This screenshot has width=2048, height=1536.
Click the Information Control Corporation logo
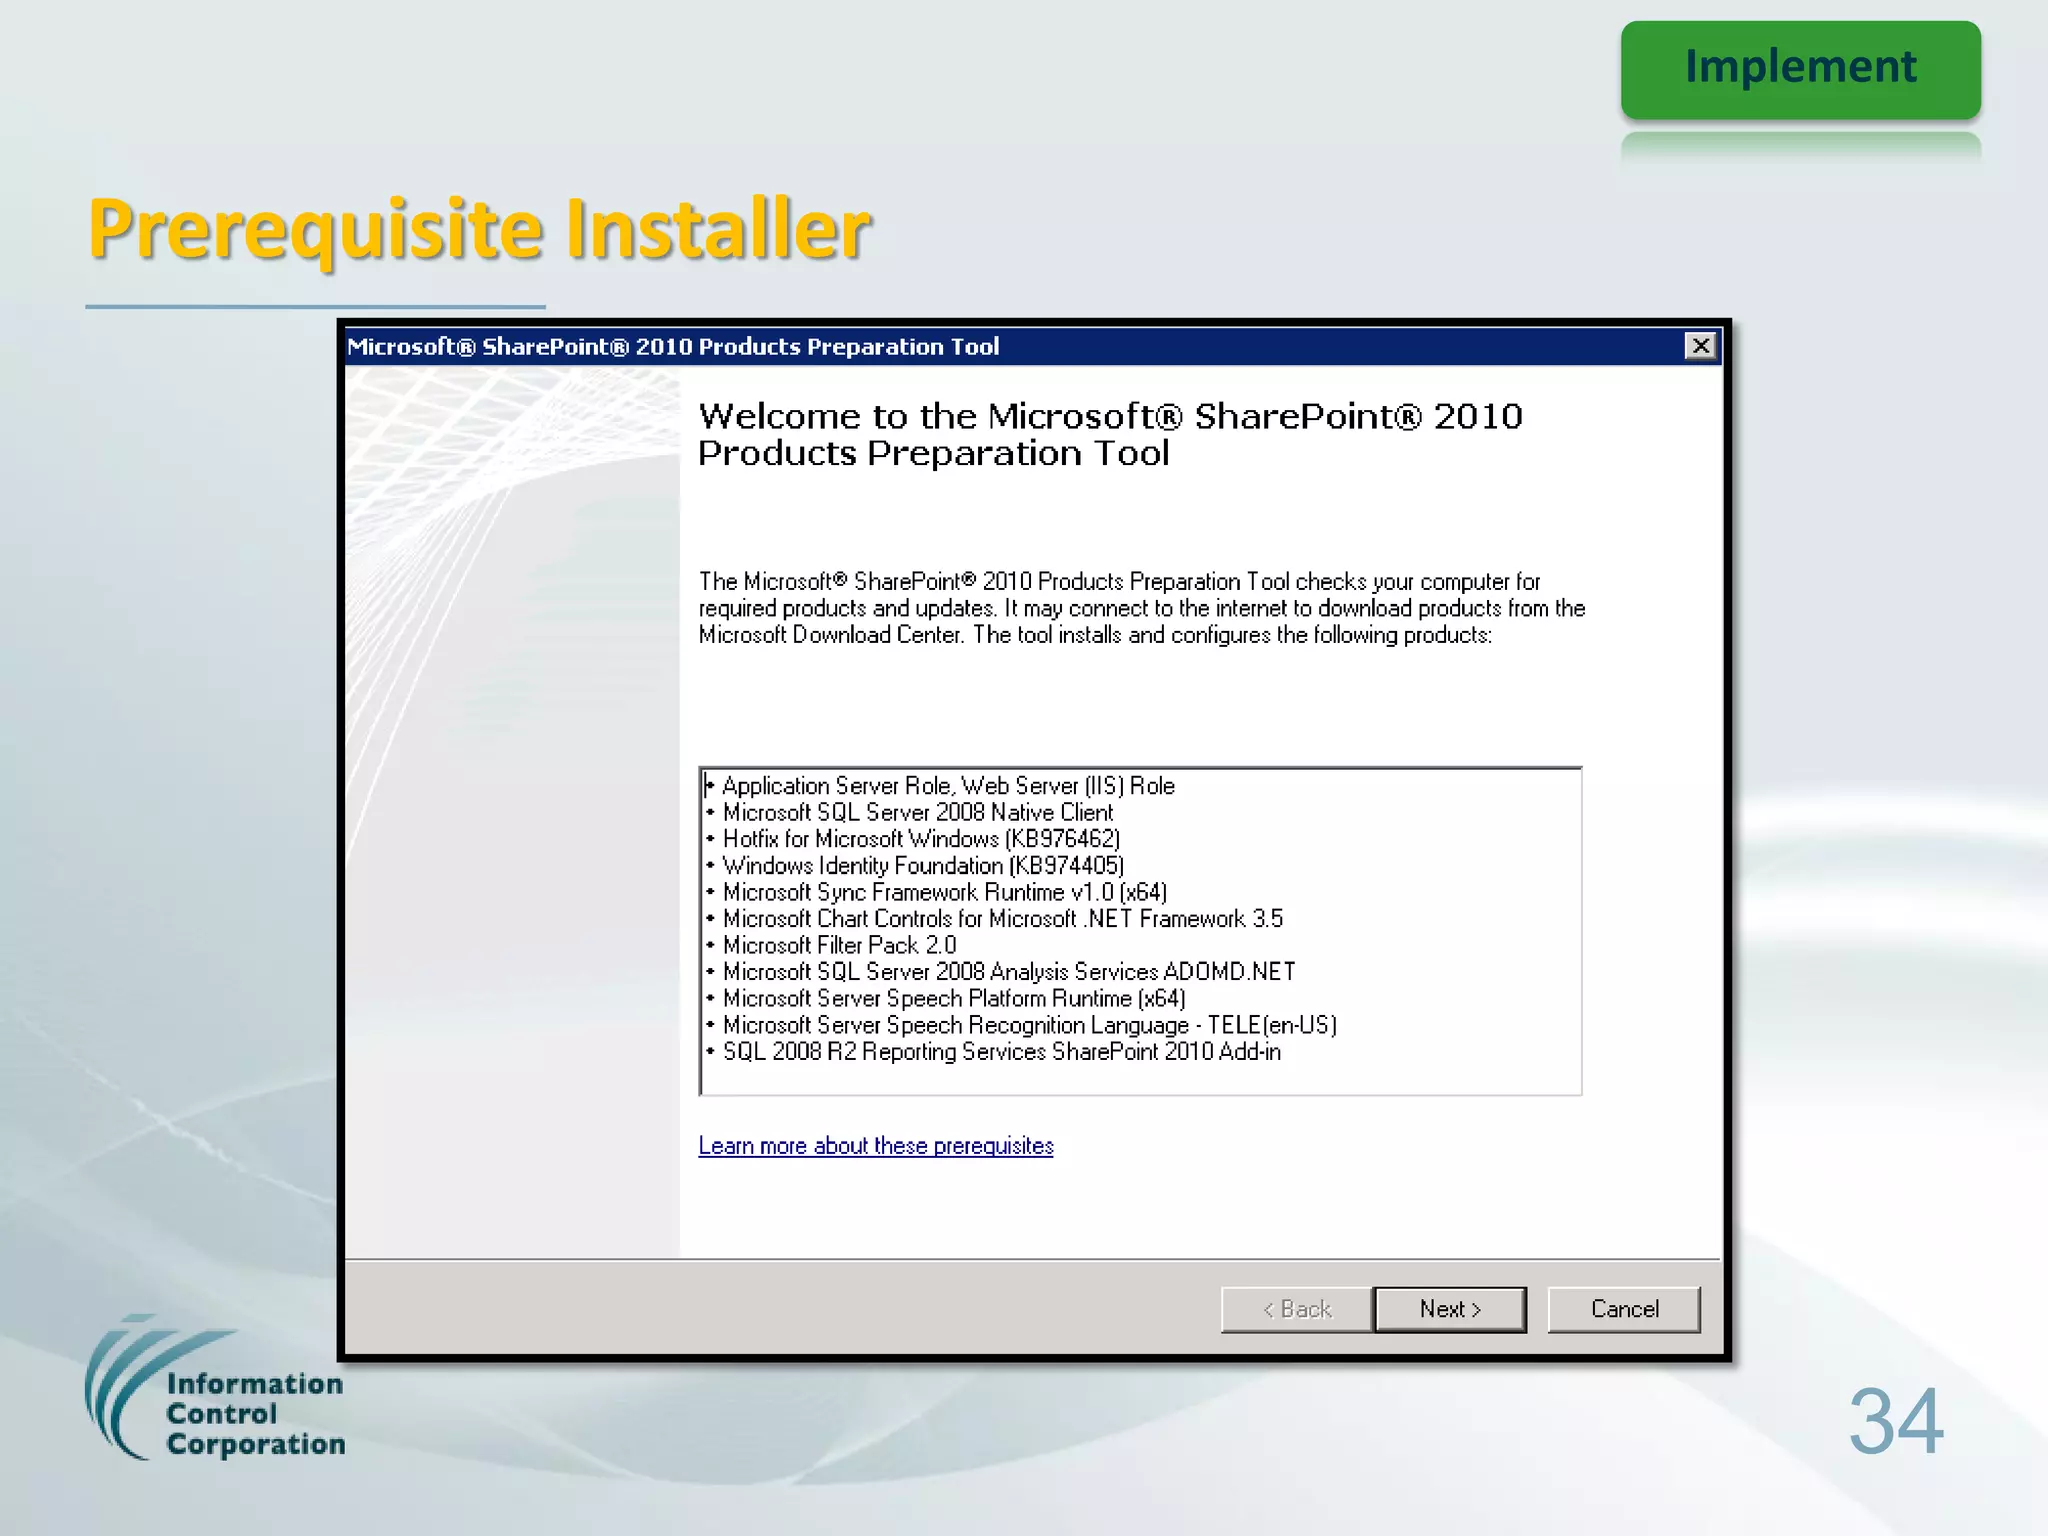tap(216, 1388)
